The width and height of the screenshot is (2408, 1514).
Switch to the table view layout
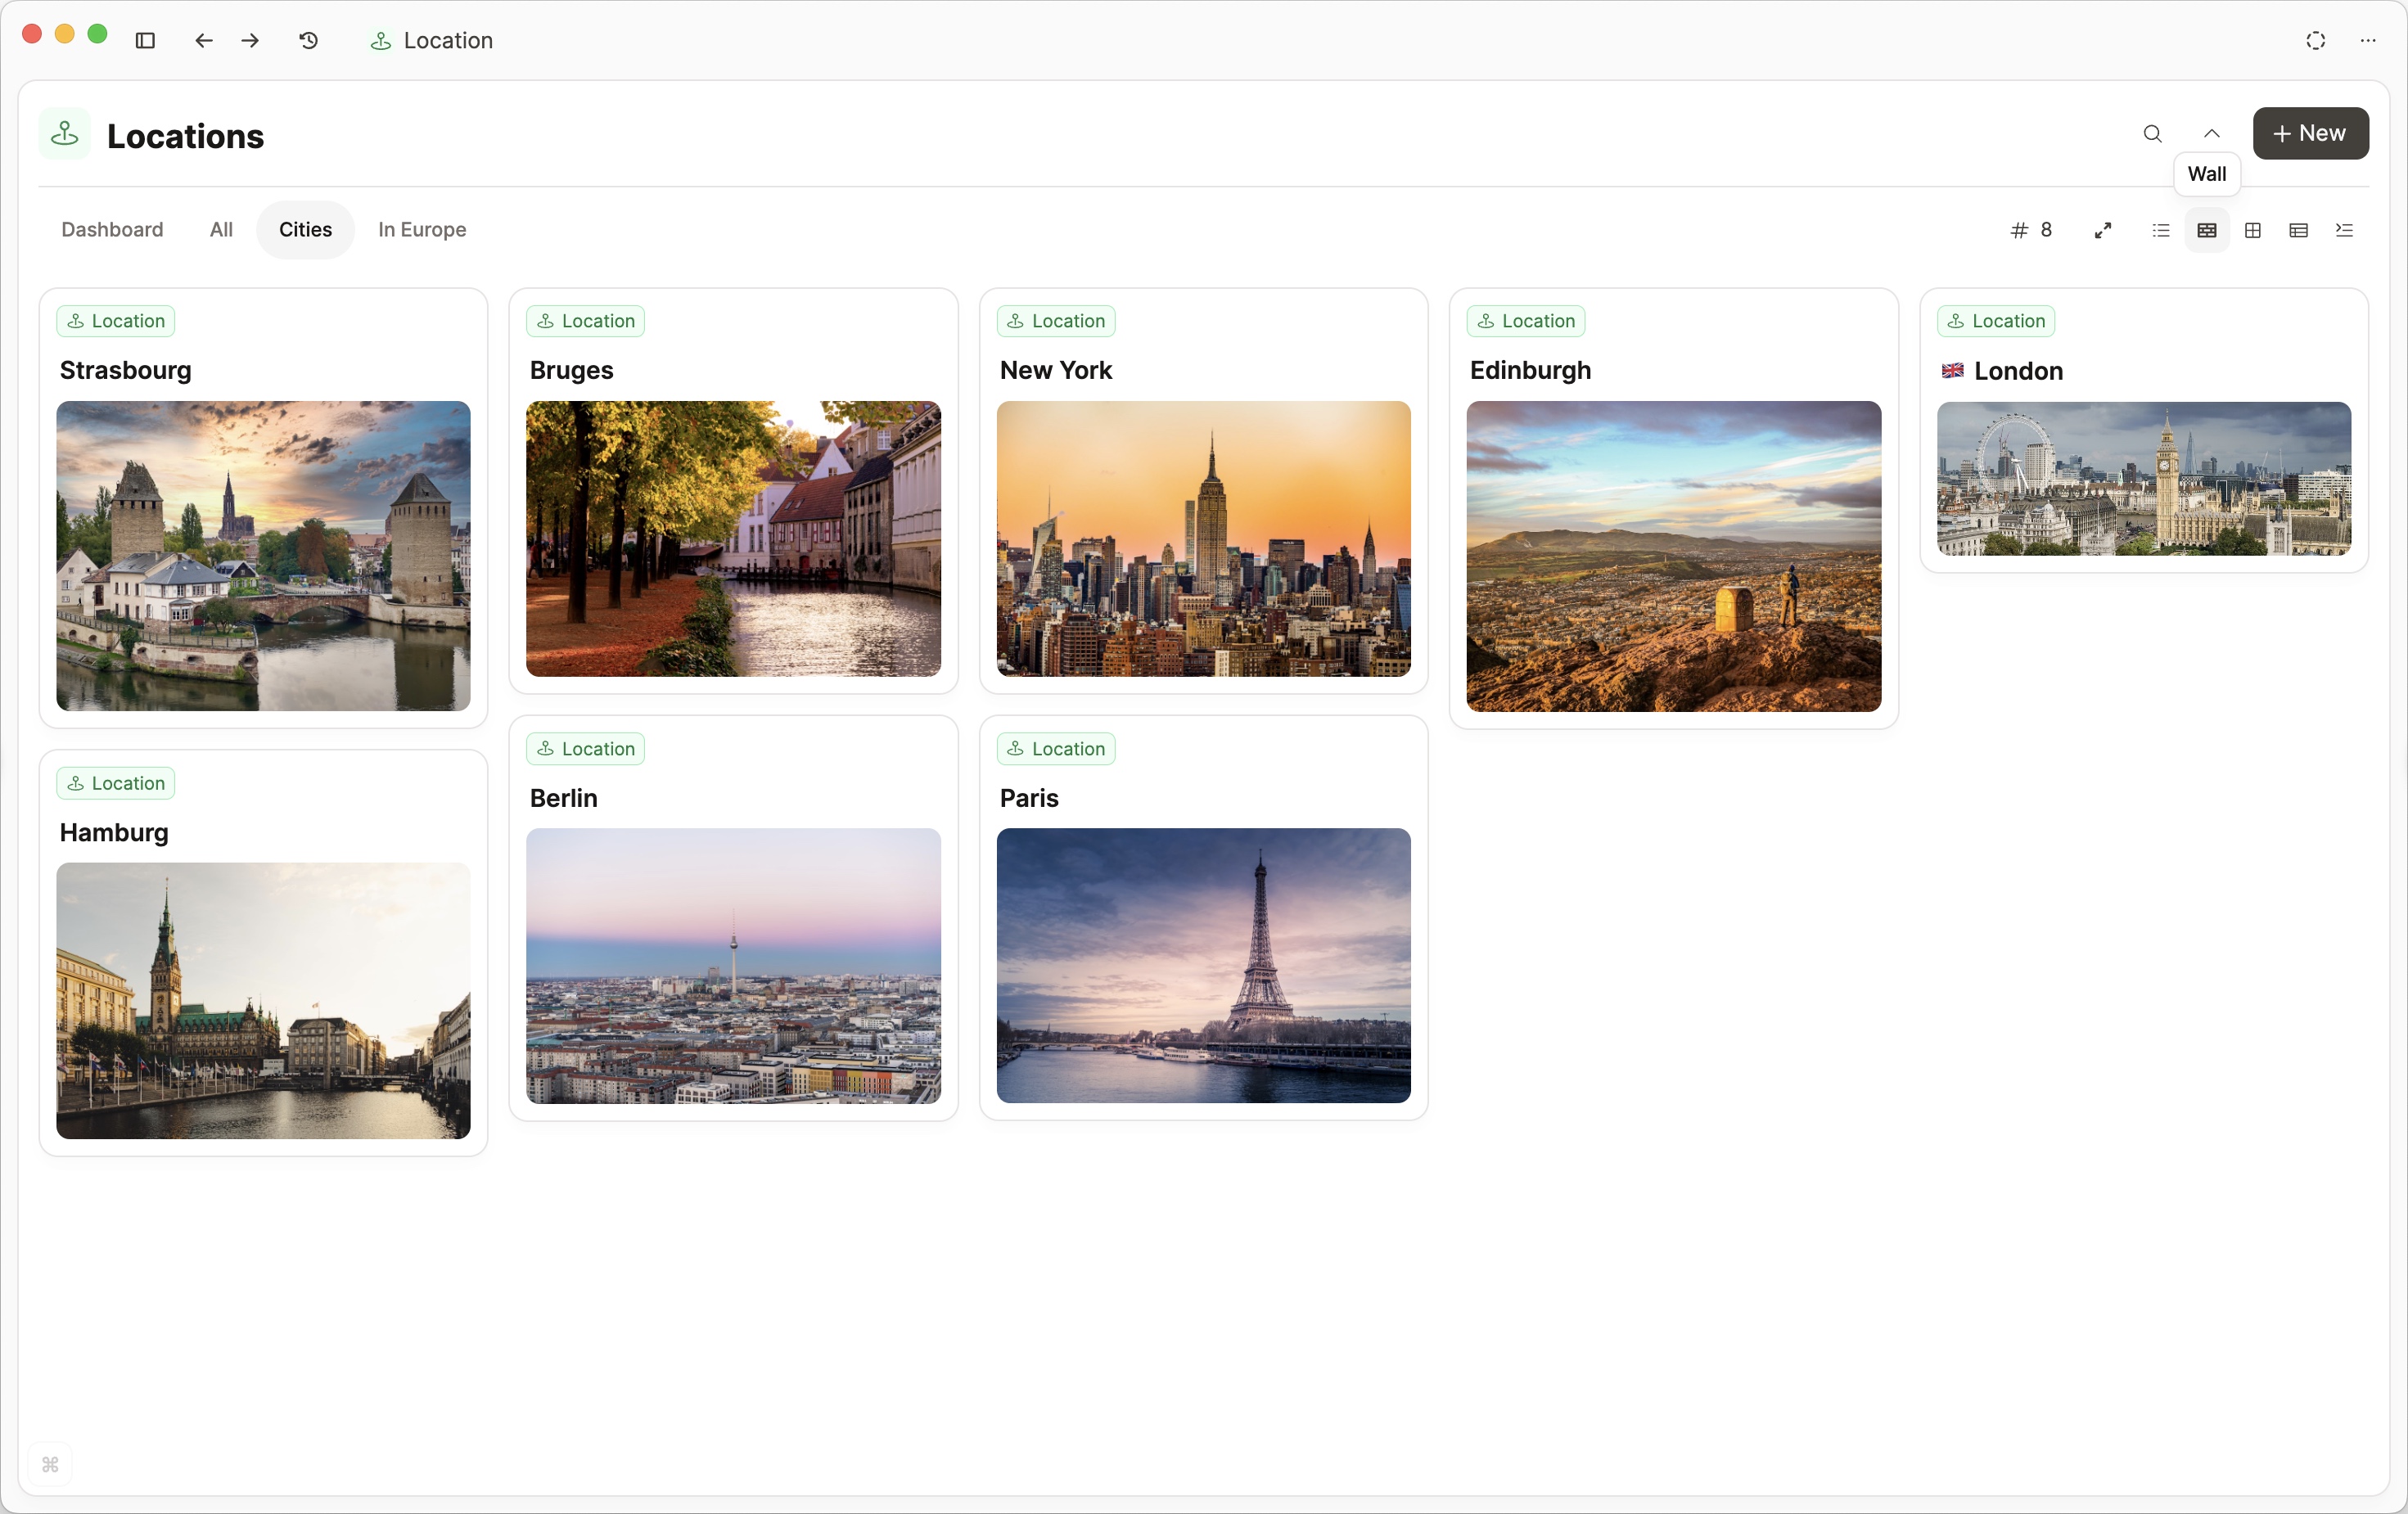2298,230
